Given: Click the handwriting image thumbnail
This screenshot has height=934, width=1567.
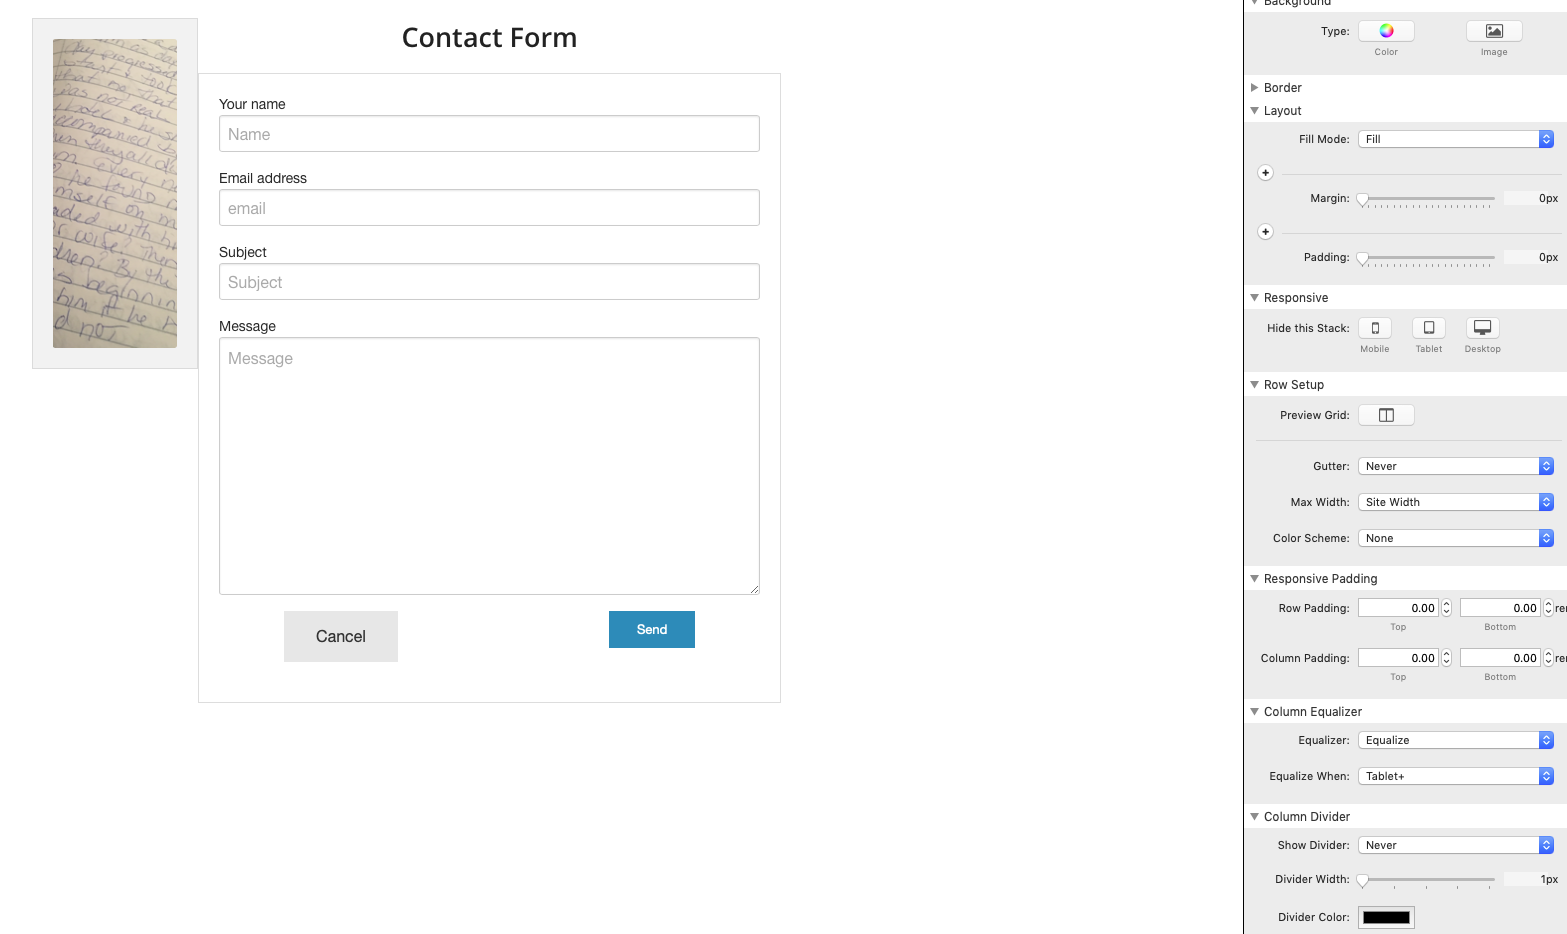Looking at the screenshot, I should click(x=115, y=193).
